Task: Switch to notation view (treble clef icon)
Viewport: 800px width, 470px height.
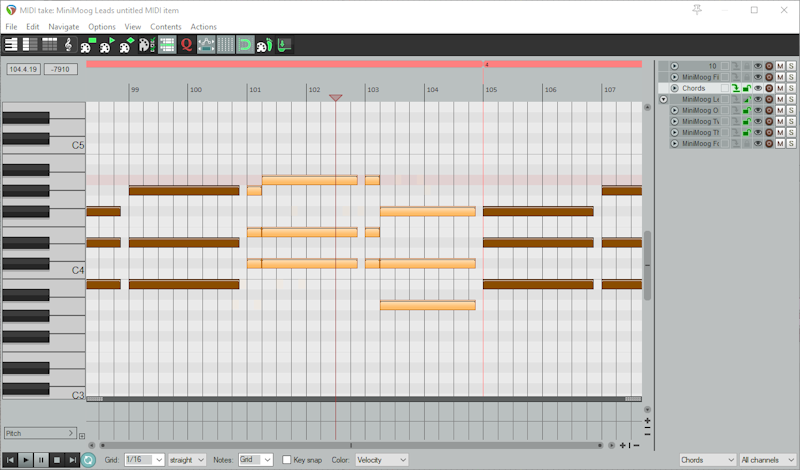Action: coord(68,44)
